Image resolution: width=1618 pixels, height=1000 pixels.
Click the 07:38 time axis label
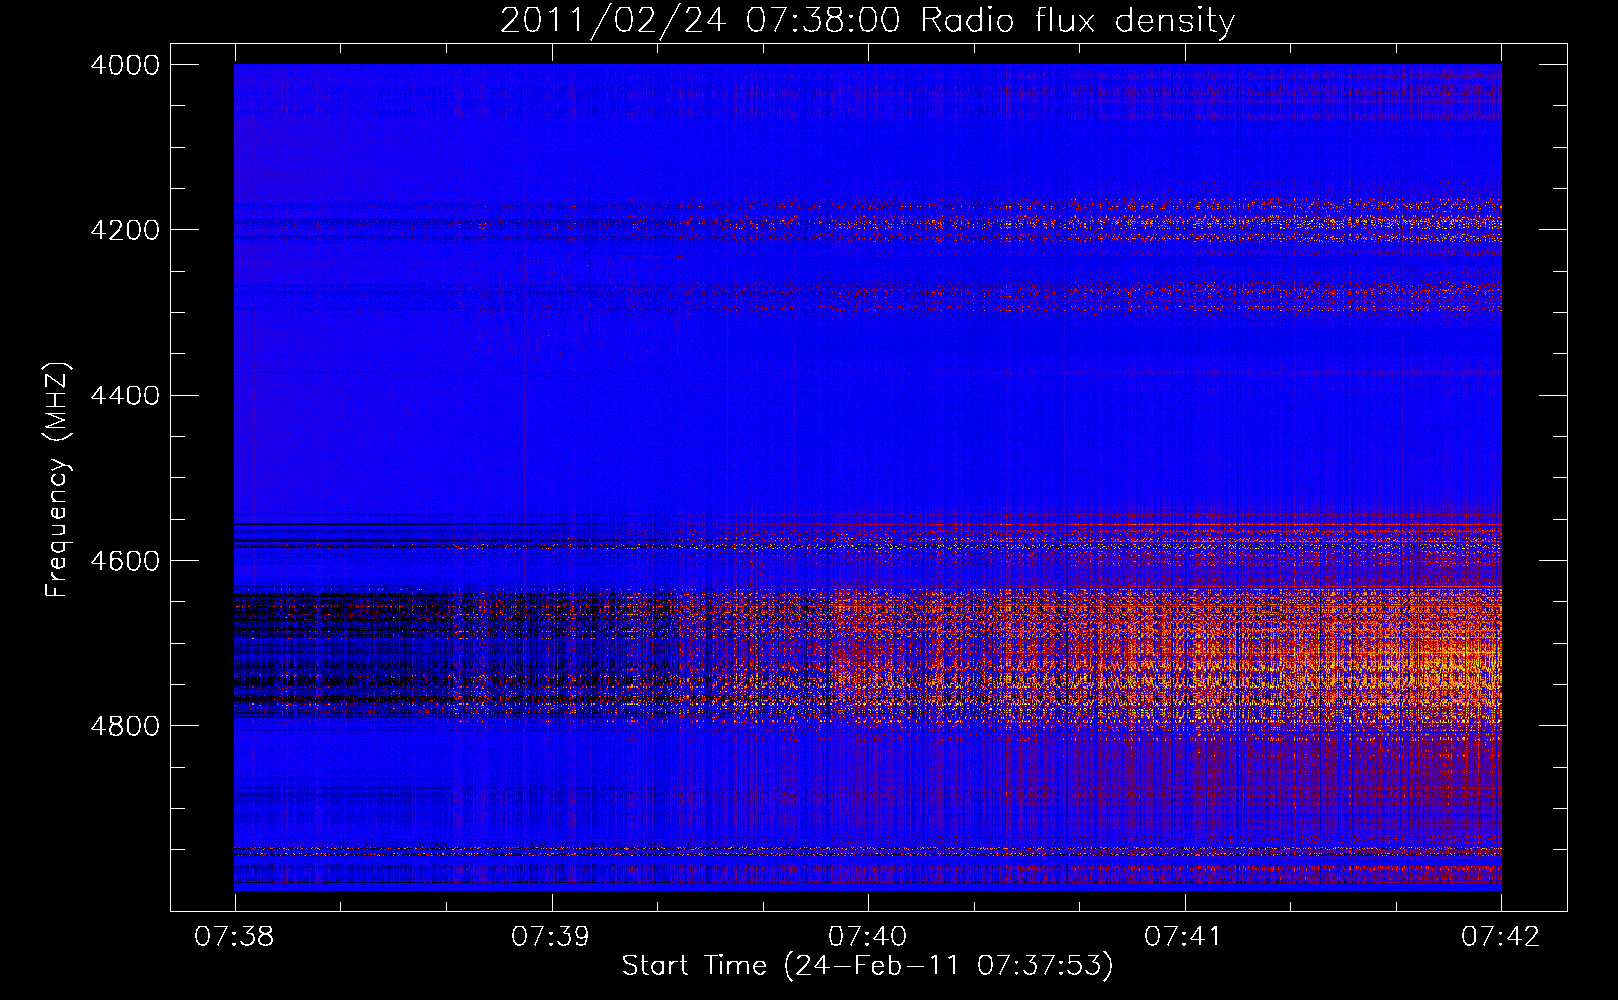(x=235, y=937)
